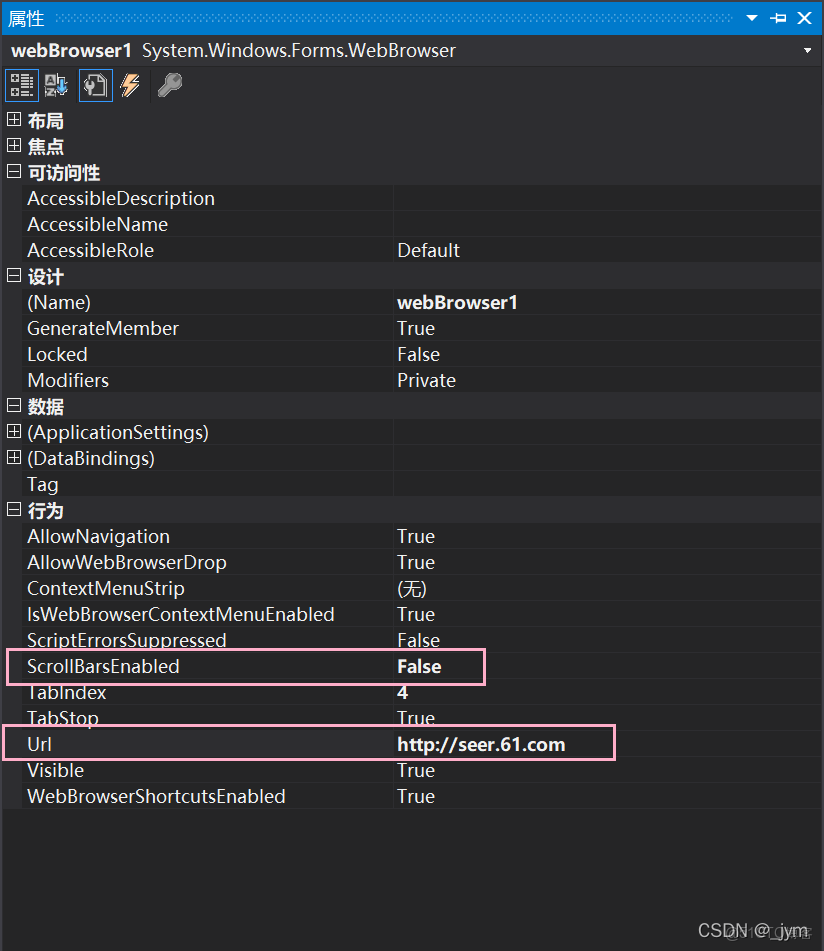Open window position menu arrow in title bar
The height and width of the screenshot is (951, 824).
click(752, 18)
